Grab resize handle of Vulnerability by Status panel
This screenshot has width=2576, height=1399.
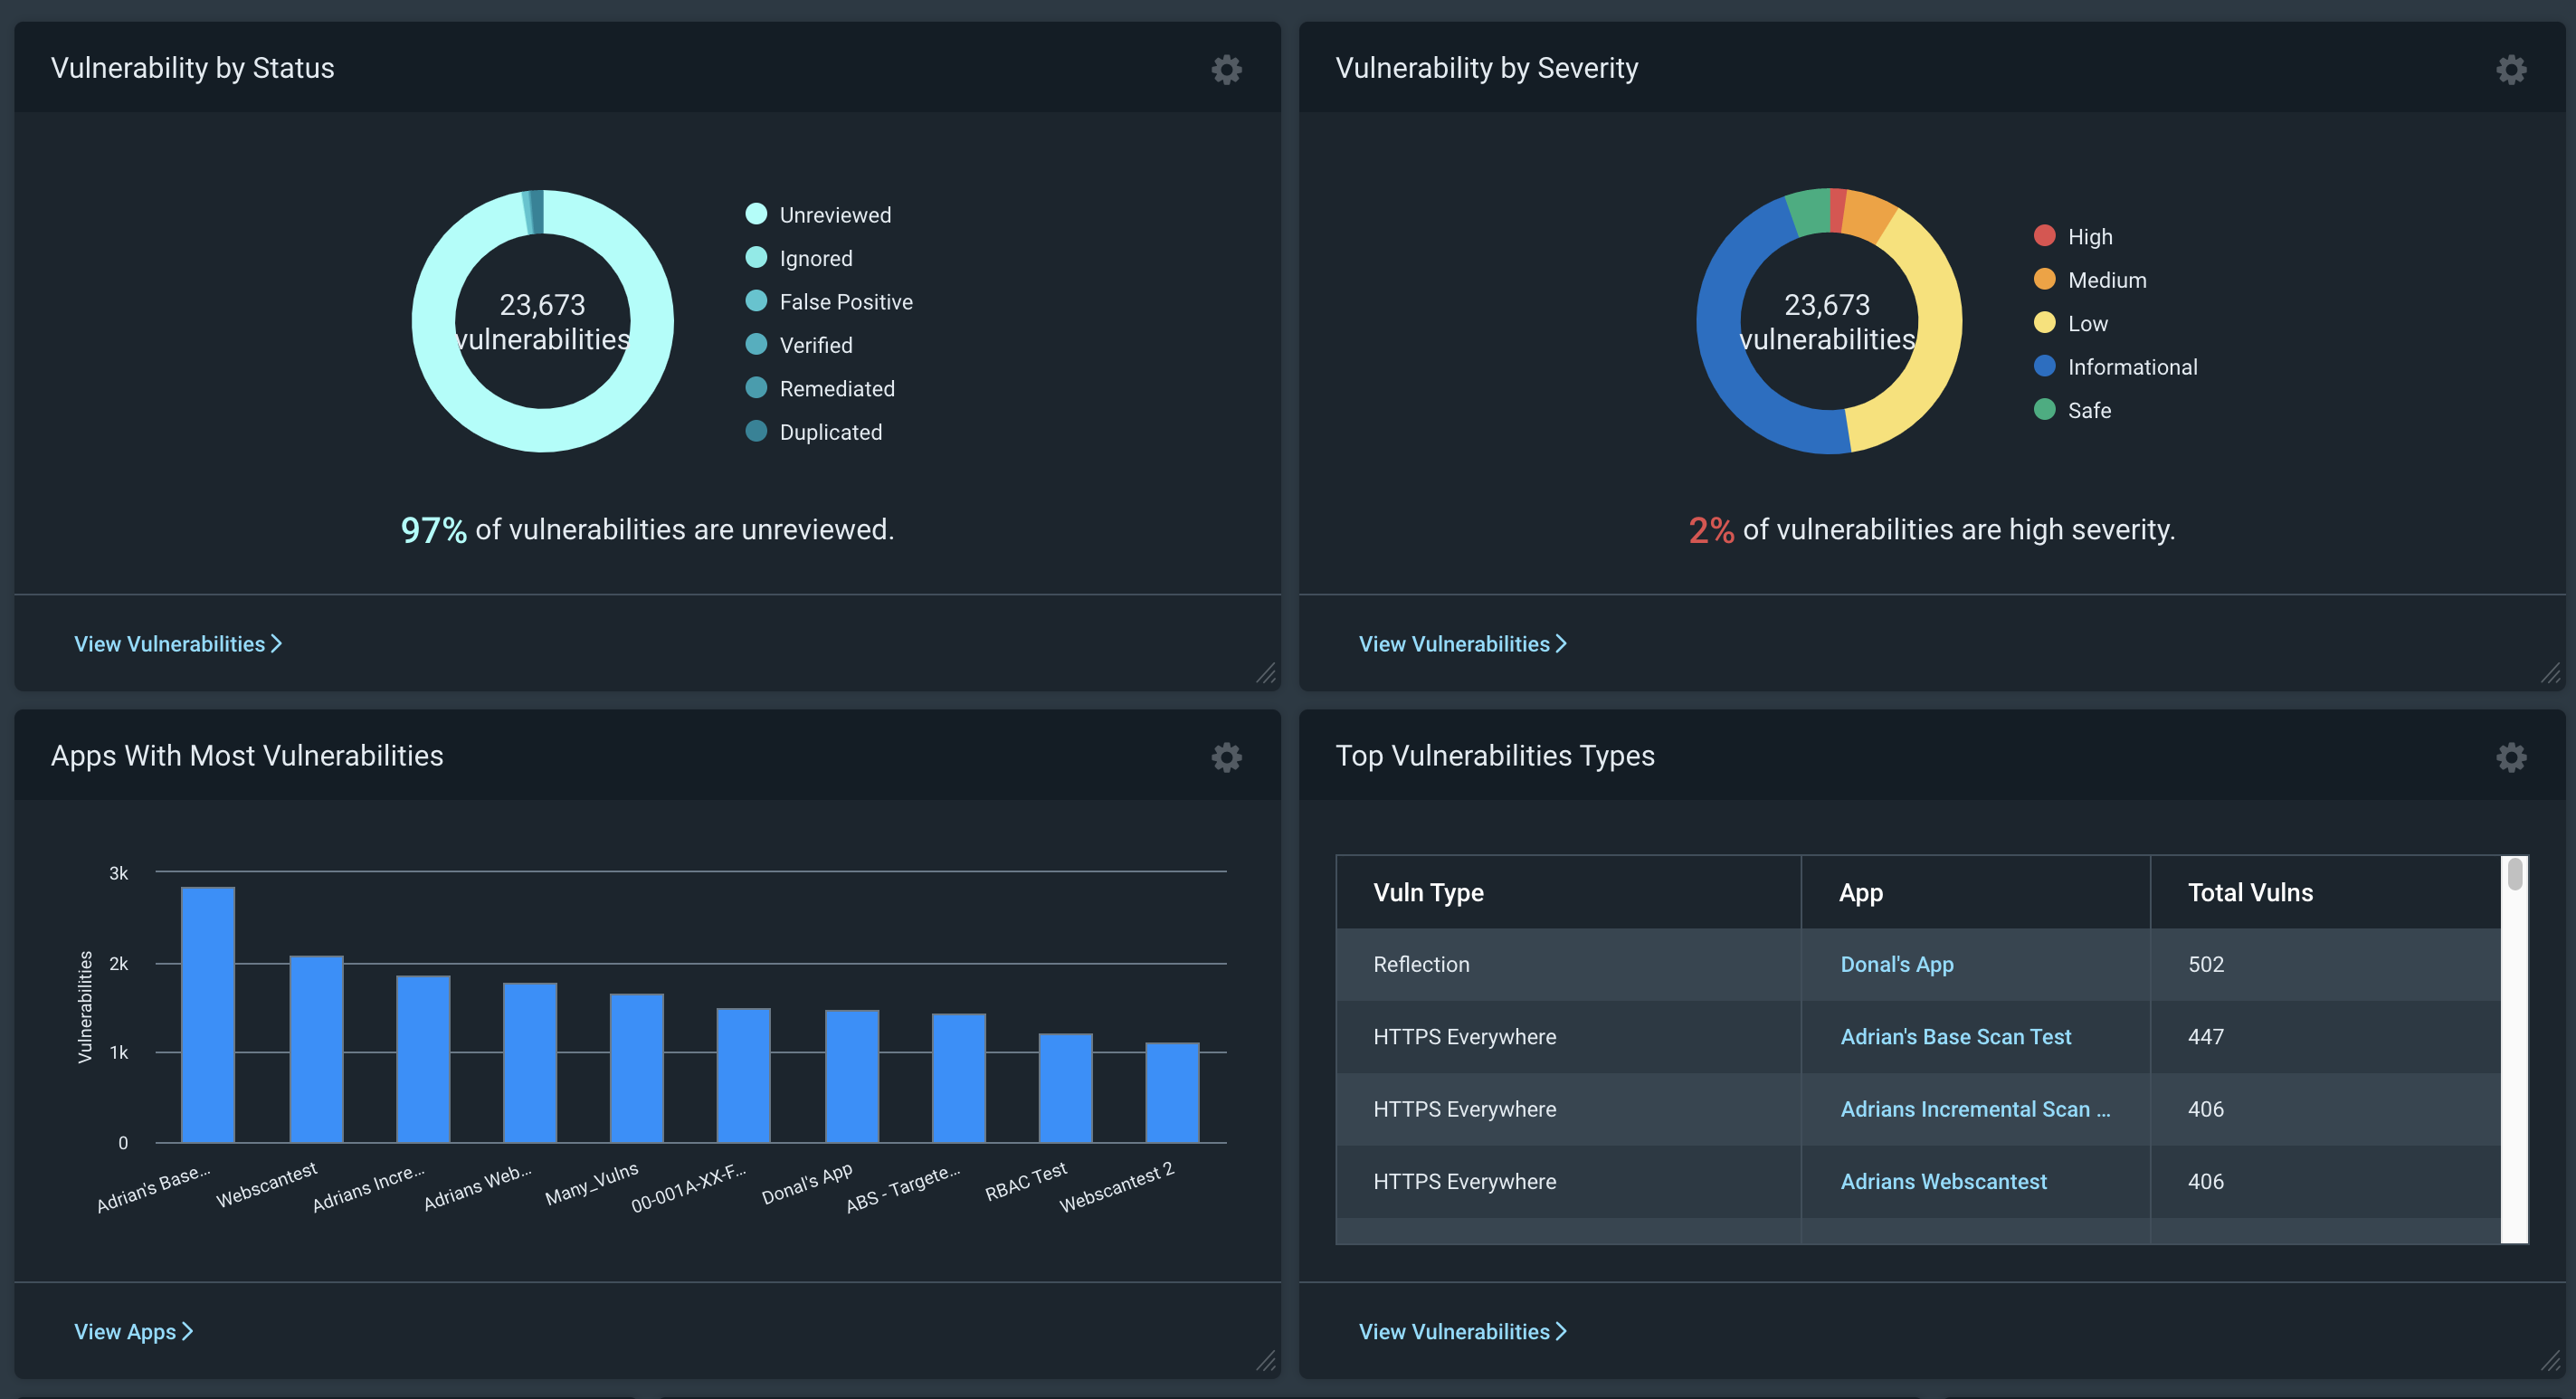pyautogui.click(x=1266, y=673)
